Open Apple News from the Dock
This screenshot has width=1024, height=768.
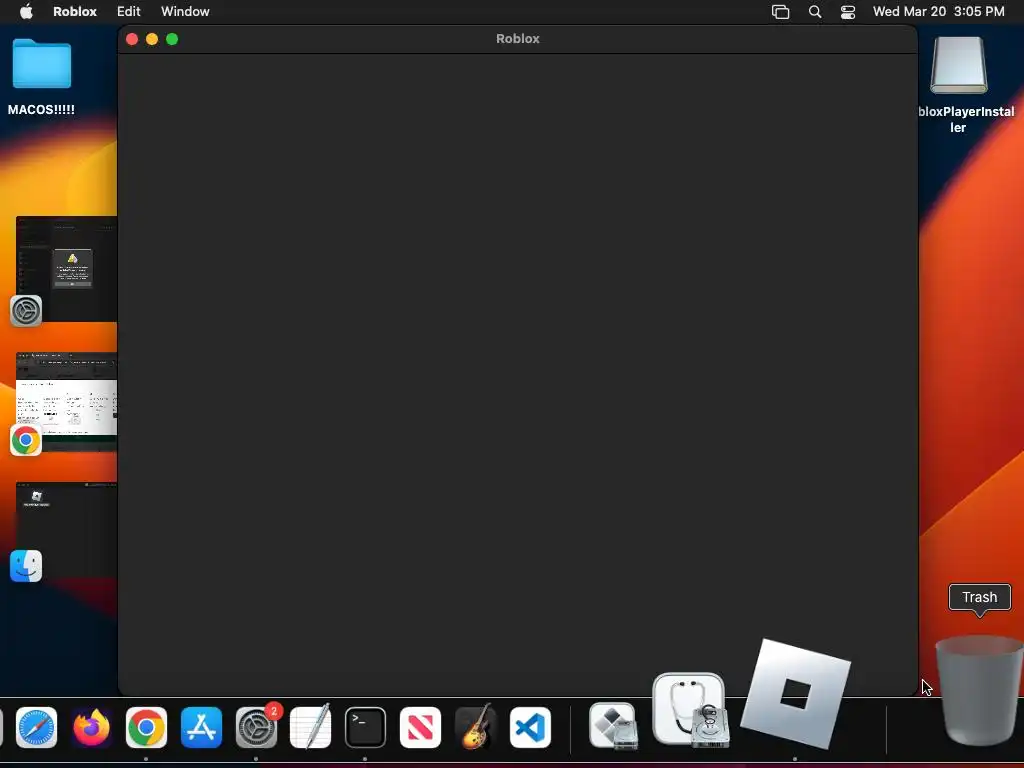420,727
